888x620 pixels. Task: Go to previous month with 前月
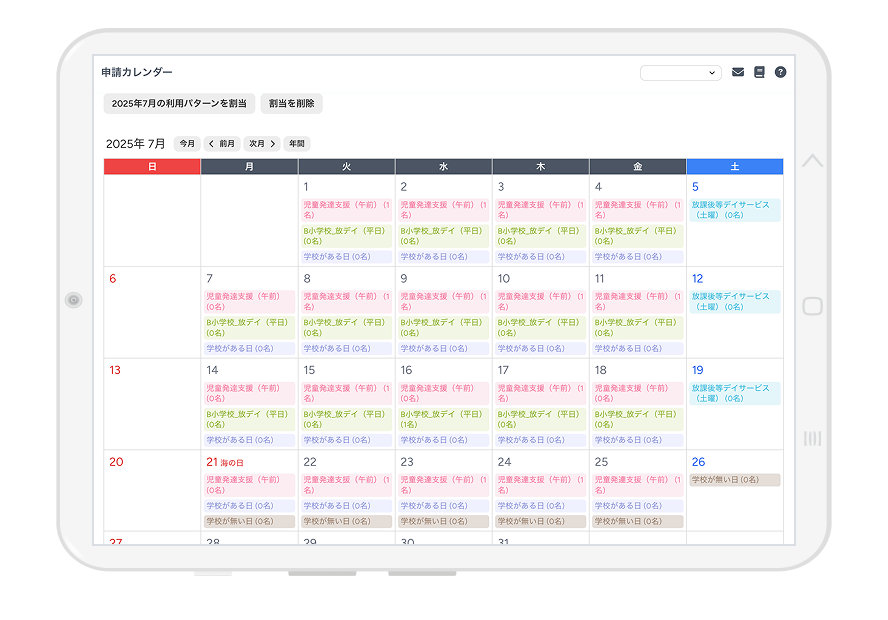[x=221, y=144]
